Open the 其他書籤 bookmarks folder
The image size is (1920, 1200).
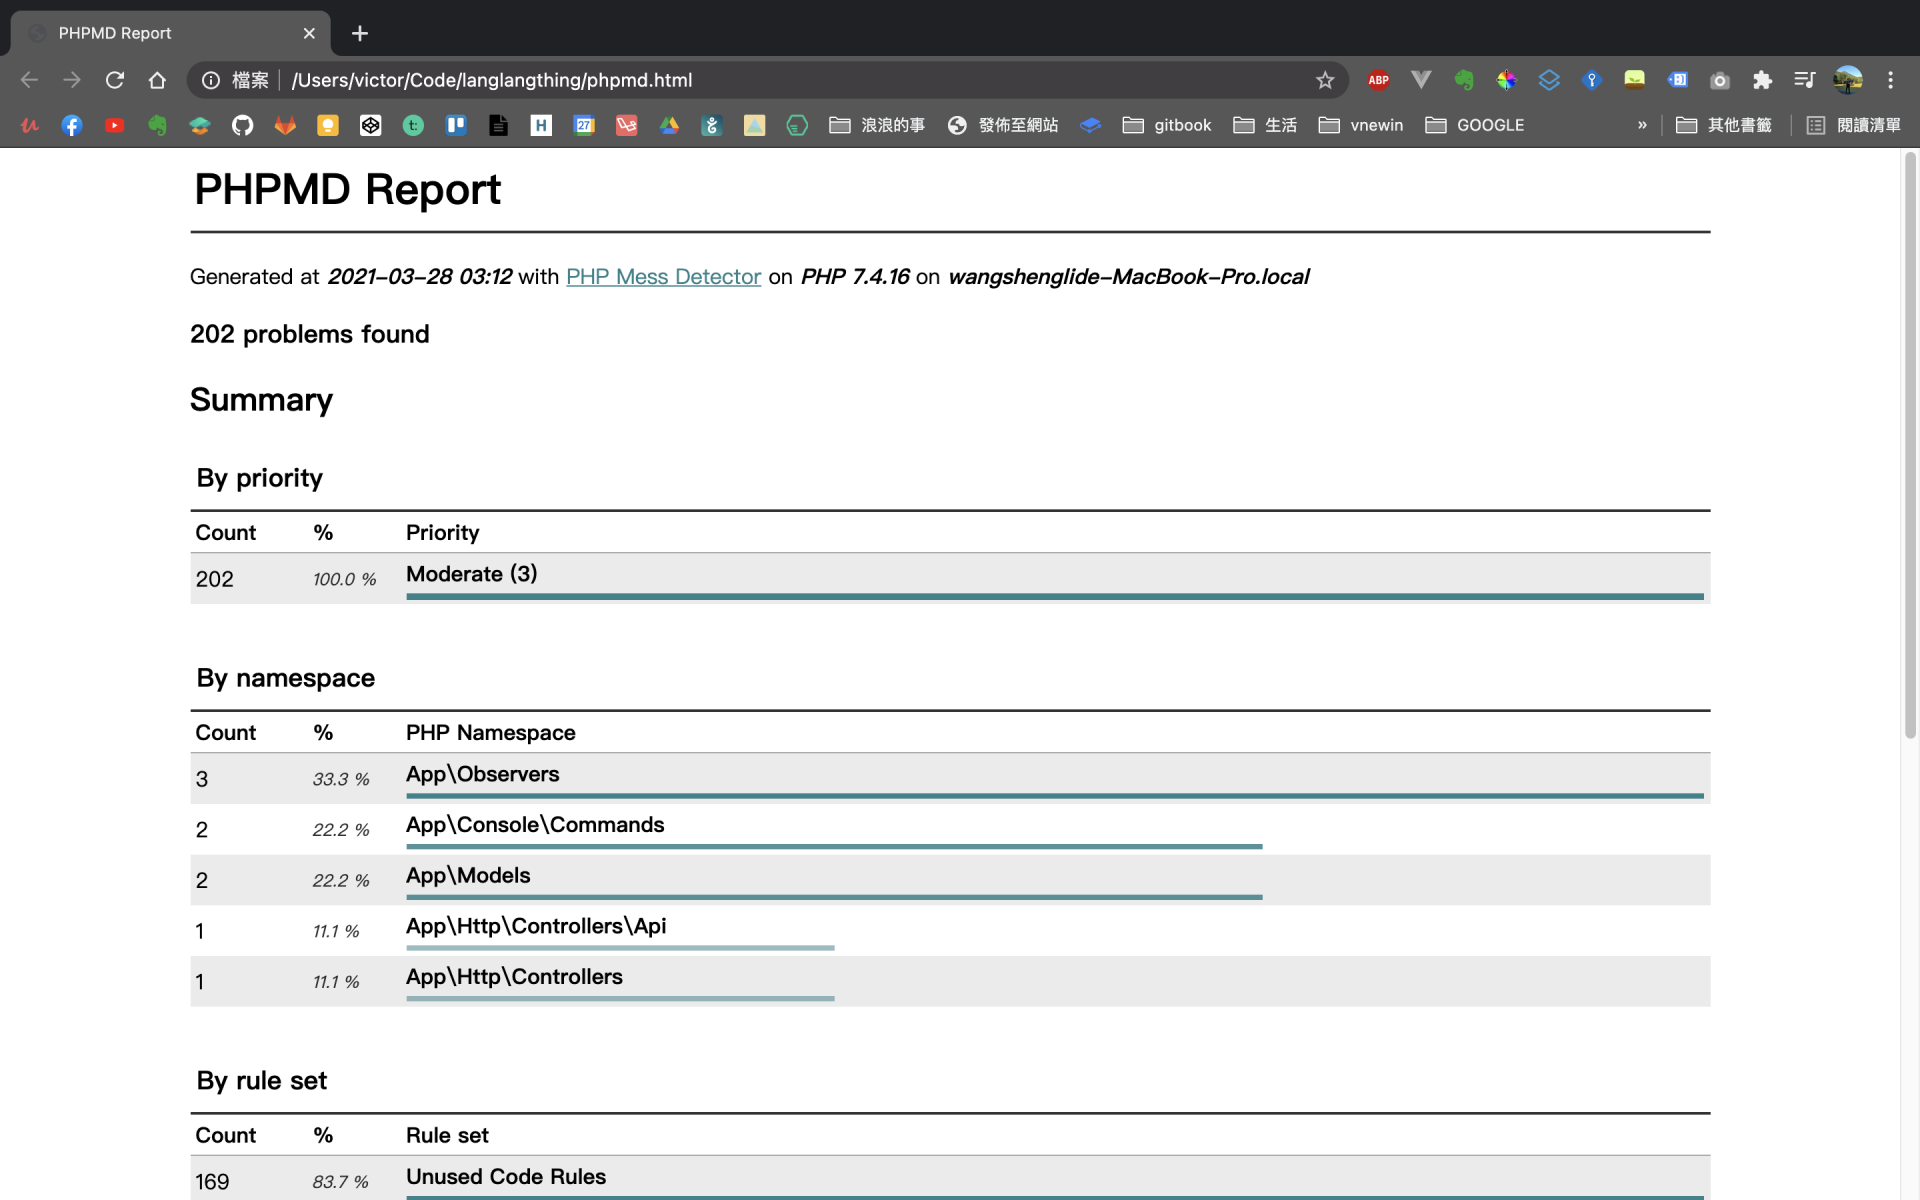[1724, 125]
